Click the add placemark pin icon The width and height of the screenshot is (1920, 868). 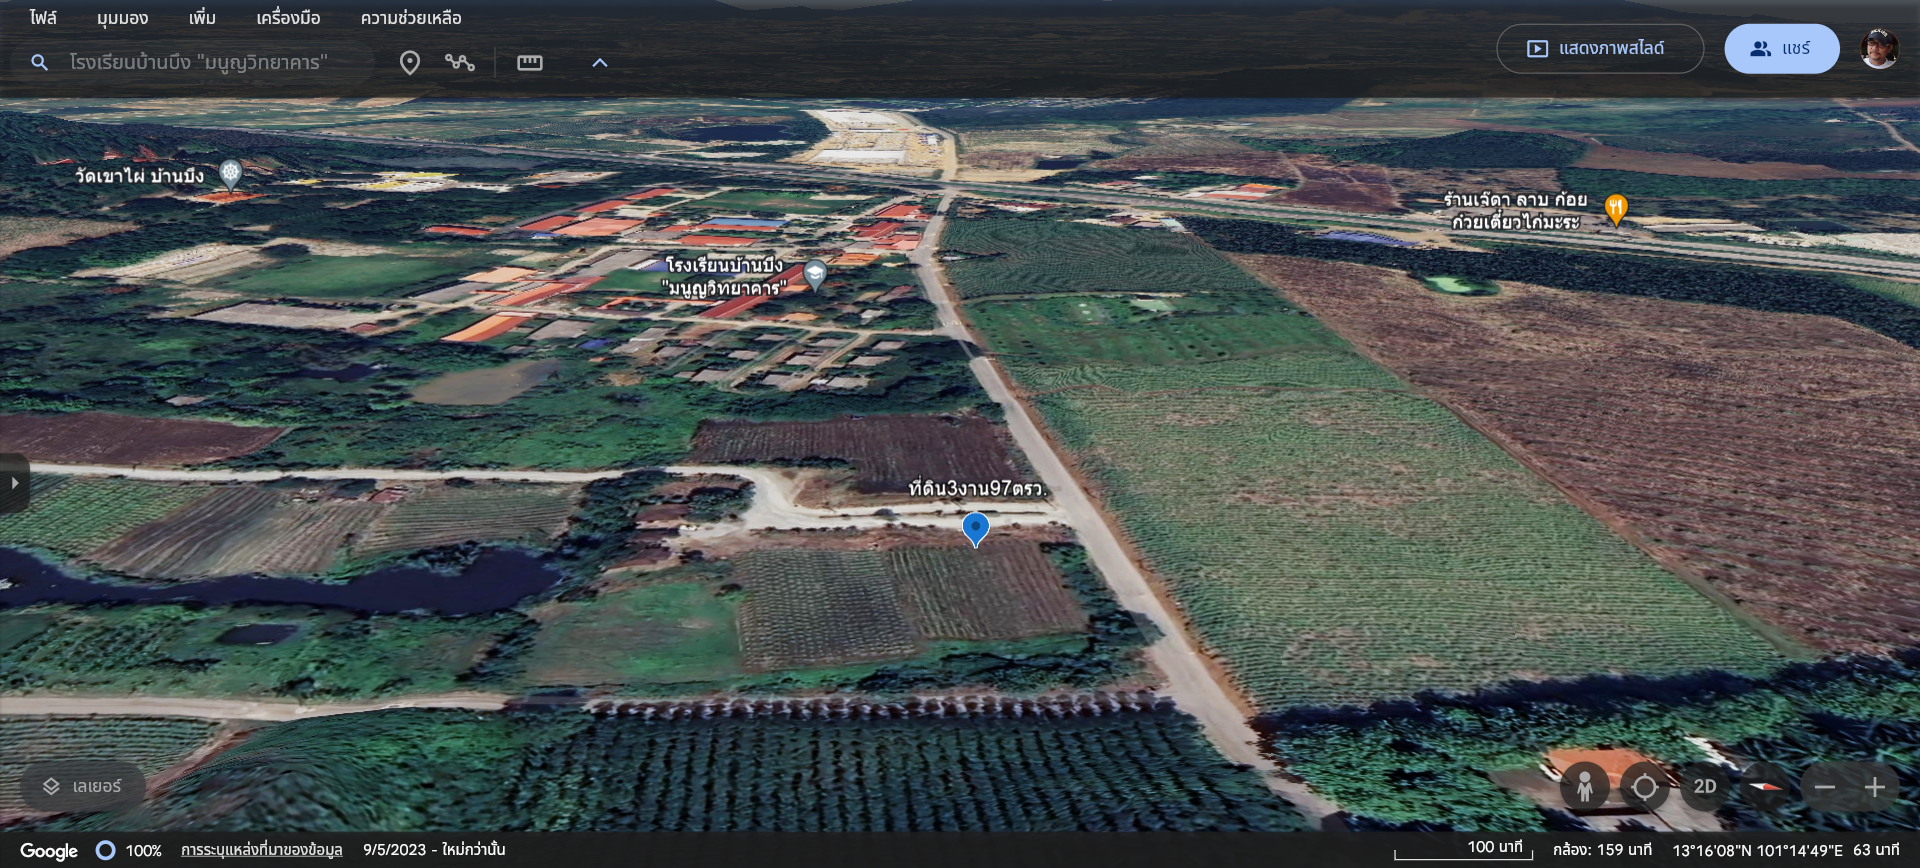click(x=409, y=63)
